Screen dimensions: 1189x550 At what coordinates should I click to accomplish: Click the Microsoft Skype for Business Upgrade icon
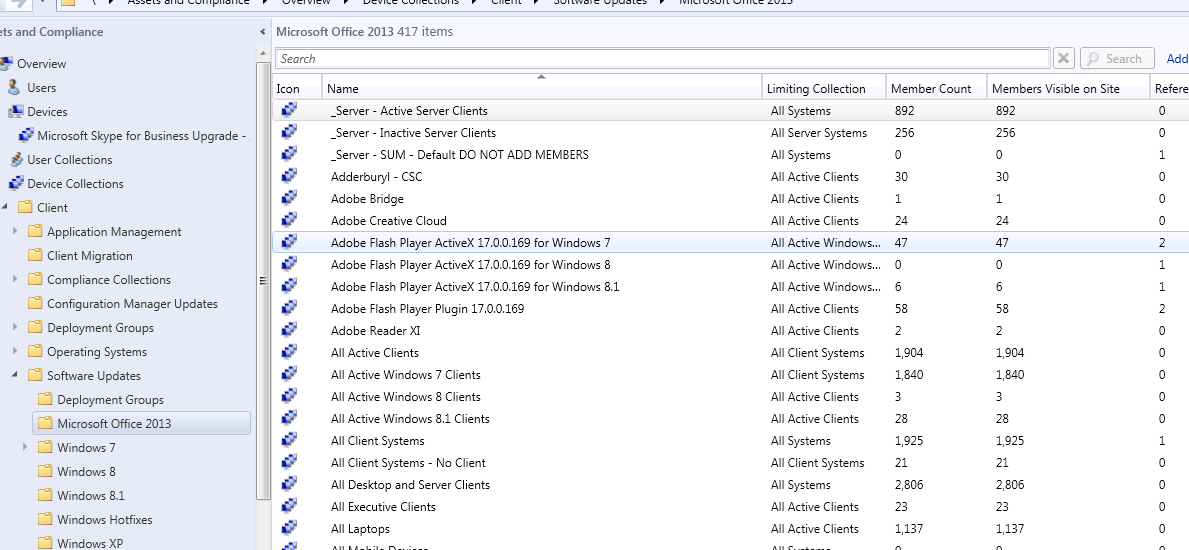[x=26, y=136]
